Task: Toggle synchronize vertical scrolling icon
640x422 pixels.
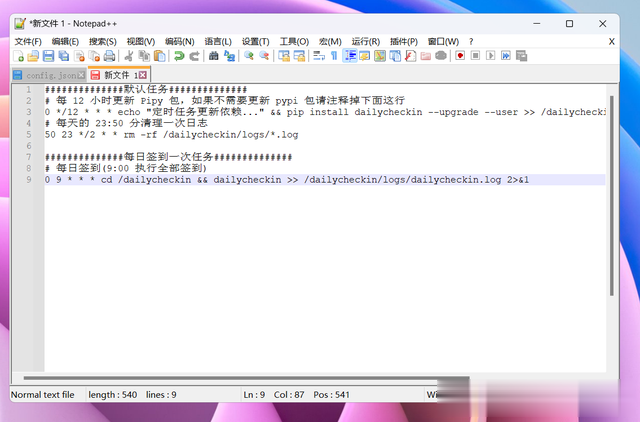Action: point(284,56)
